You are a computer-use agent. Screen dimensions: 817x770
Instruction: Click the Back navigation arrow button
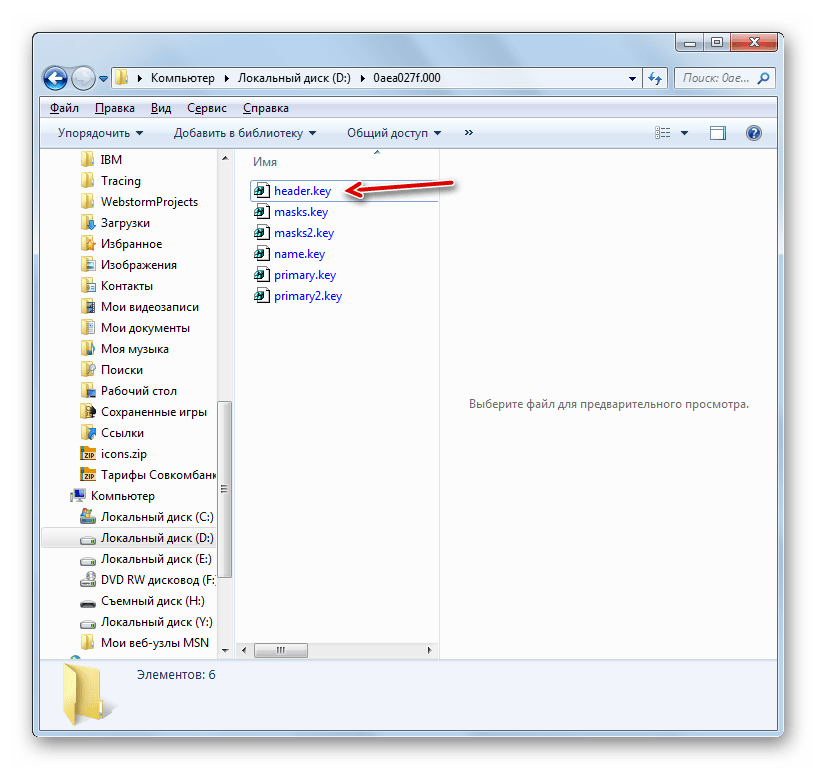(56, 78)
